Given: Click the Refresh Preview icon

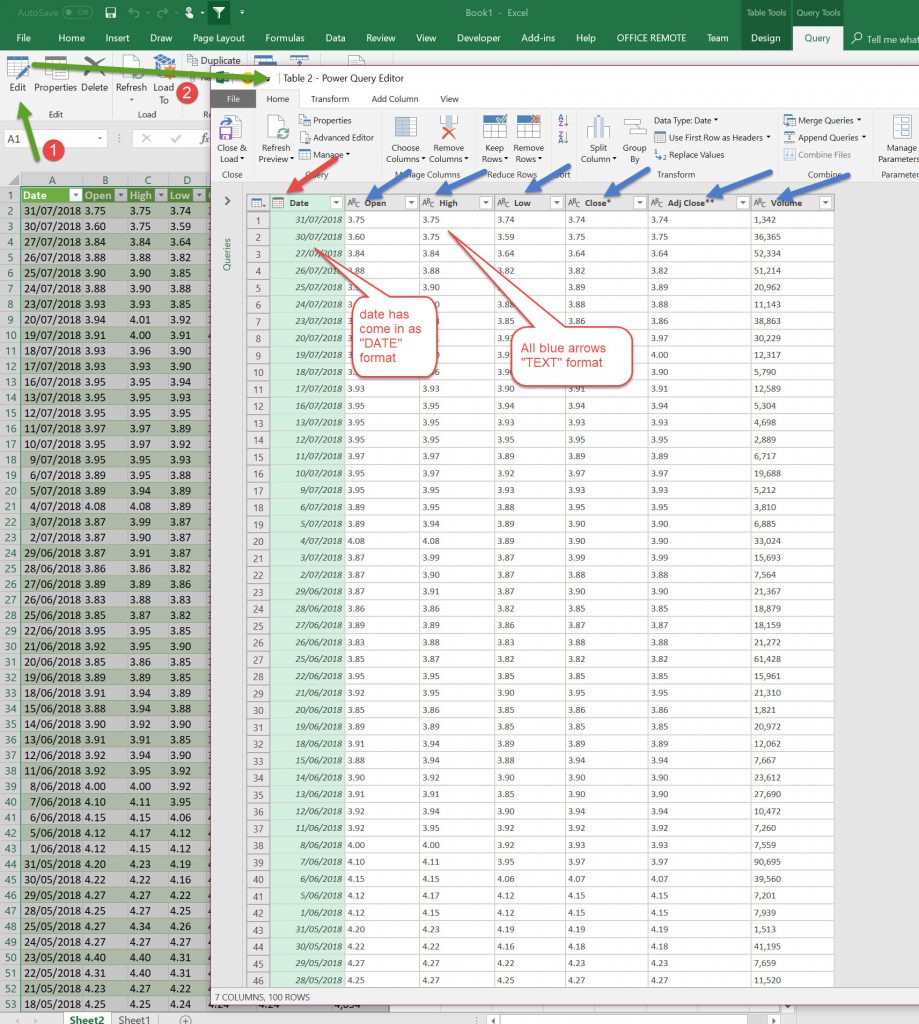Looking at the screenshot, I should tap(275, 129).
